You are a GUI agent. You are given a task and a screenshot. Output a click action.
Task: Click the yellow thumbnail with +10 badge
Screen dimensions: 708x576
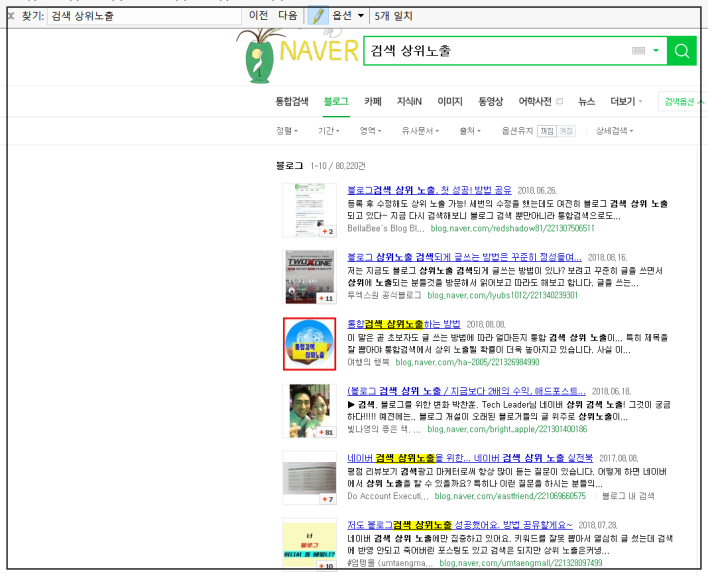(309, 544)
